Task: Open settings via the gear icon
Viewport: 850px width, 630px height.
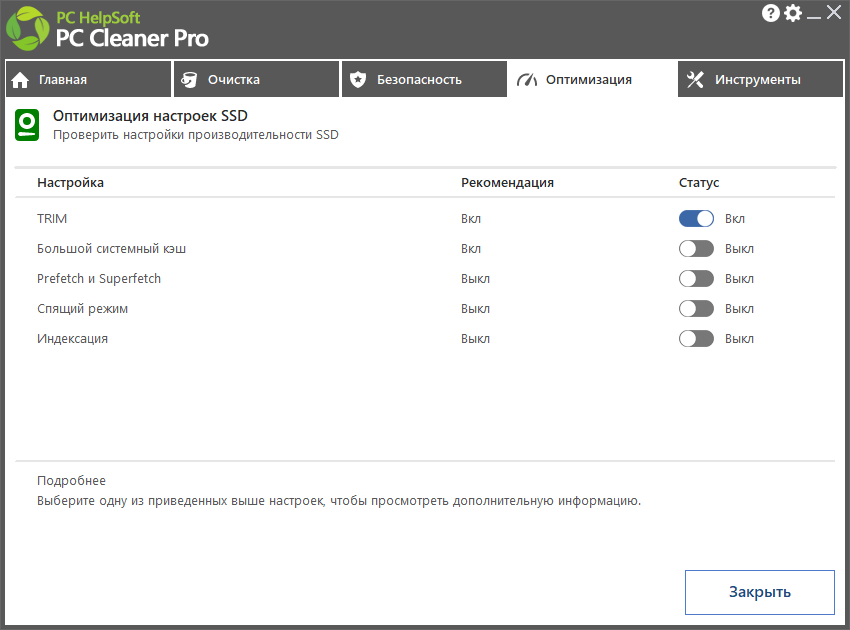Action: click(793, 13)
